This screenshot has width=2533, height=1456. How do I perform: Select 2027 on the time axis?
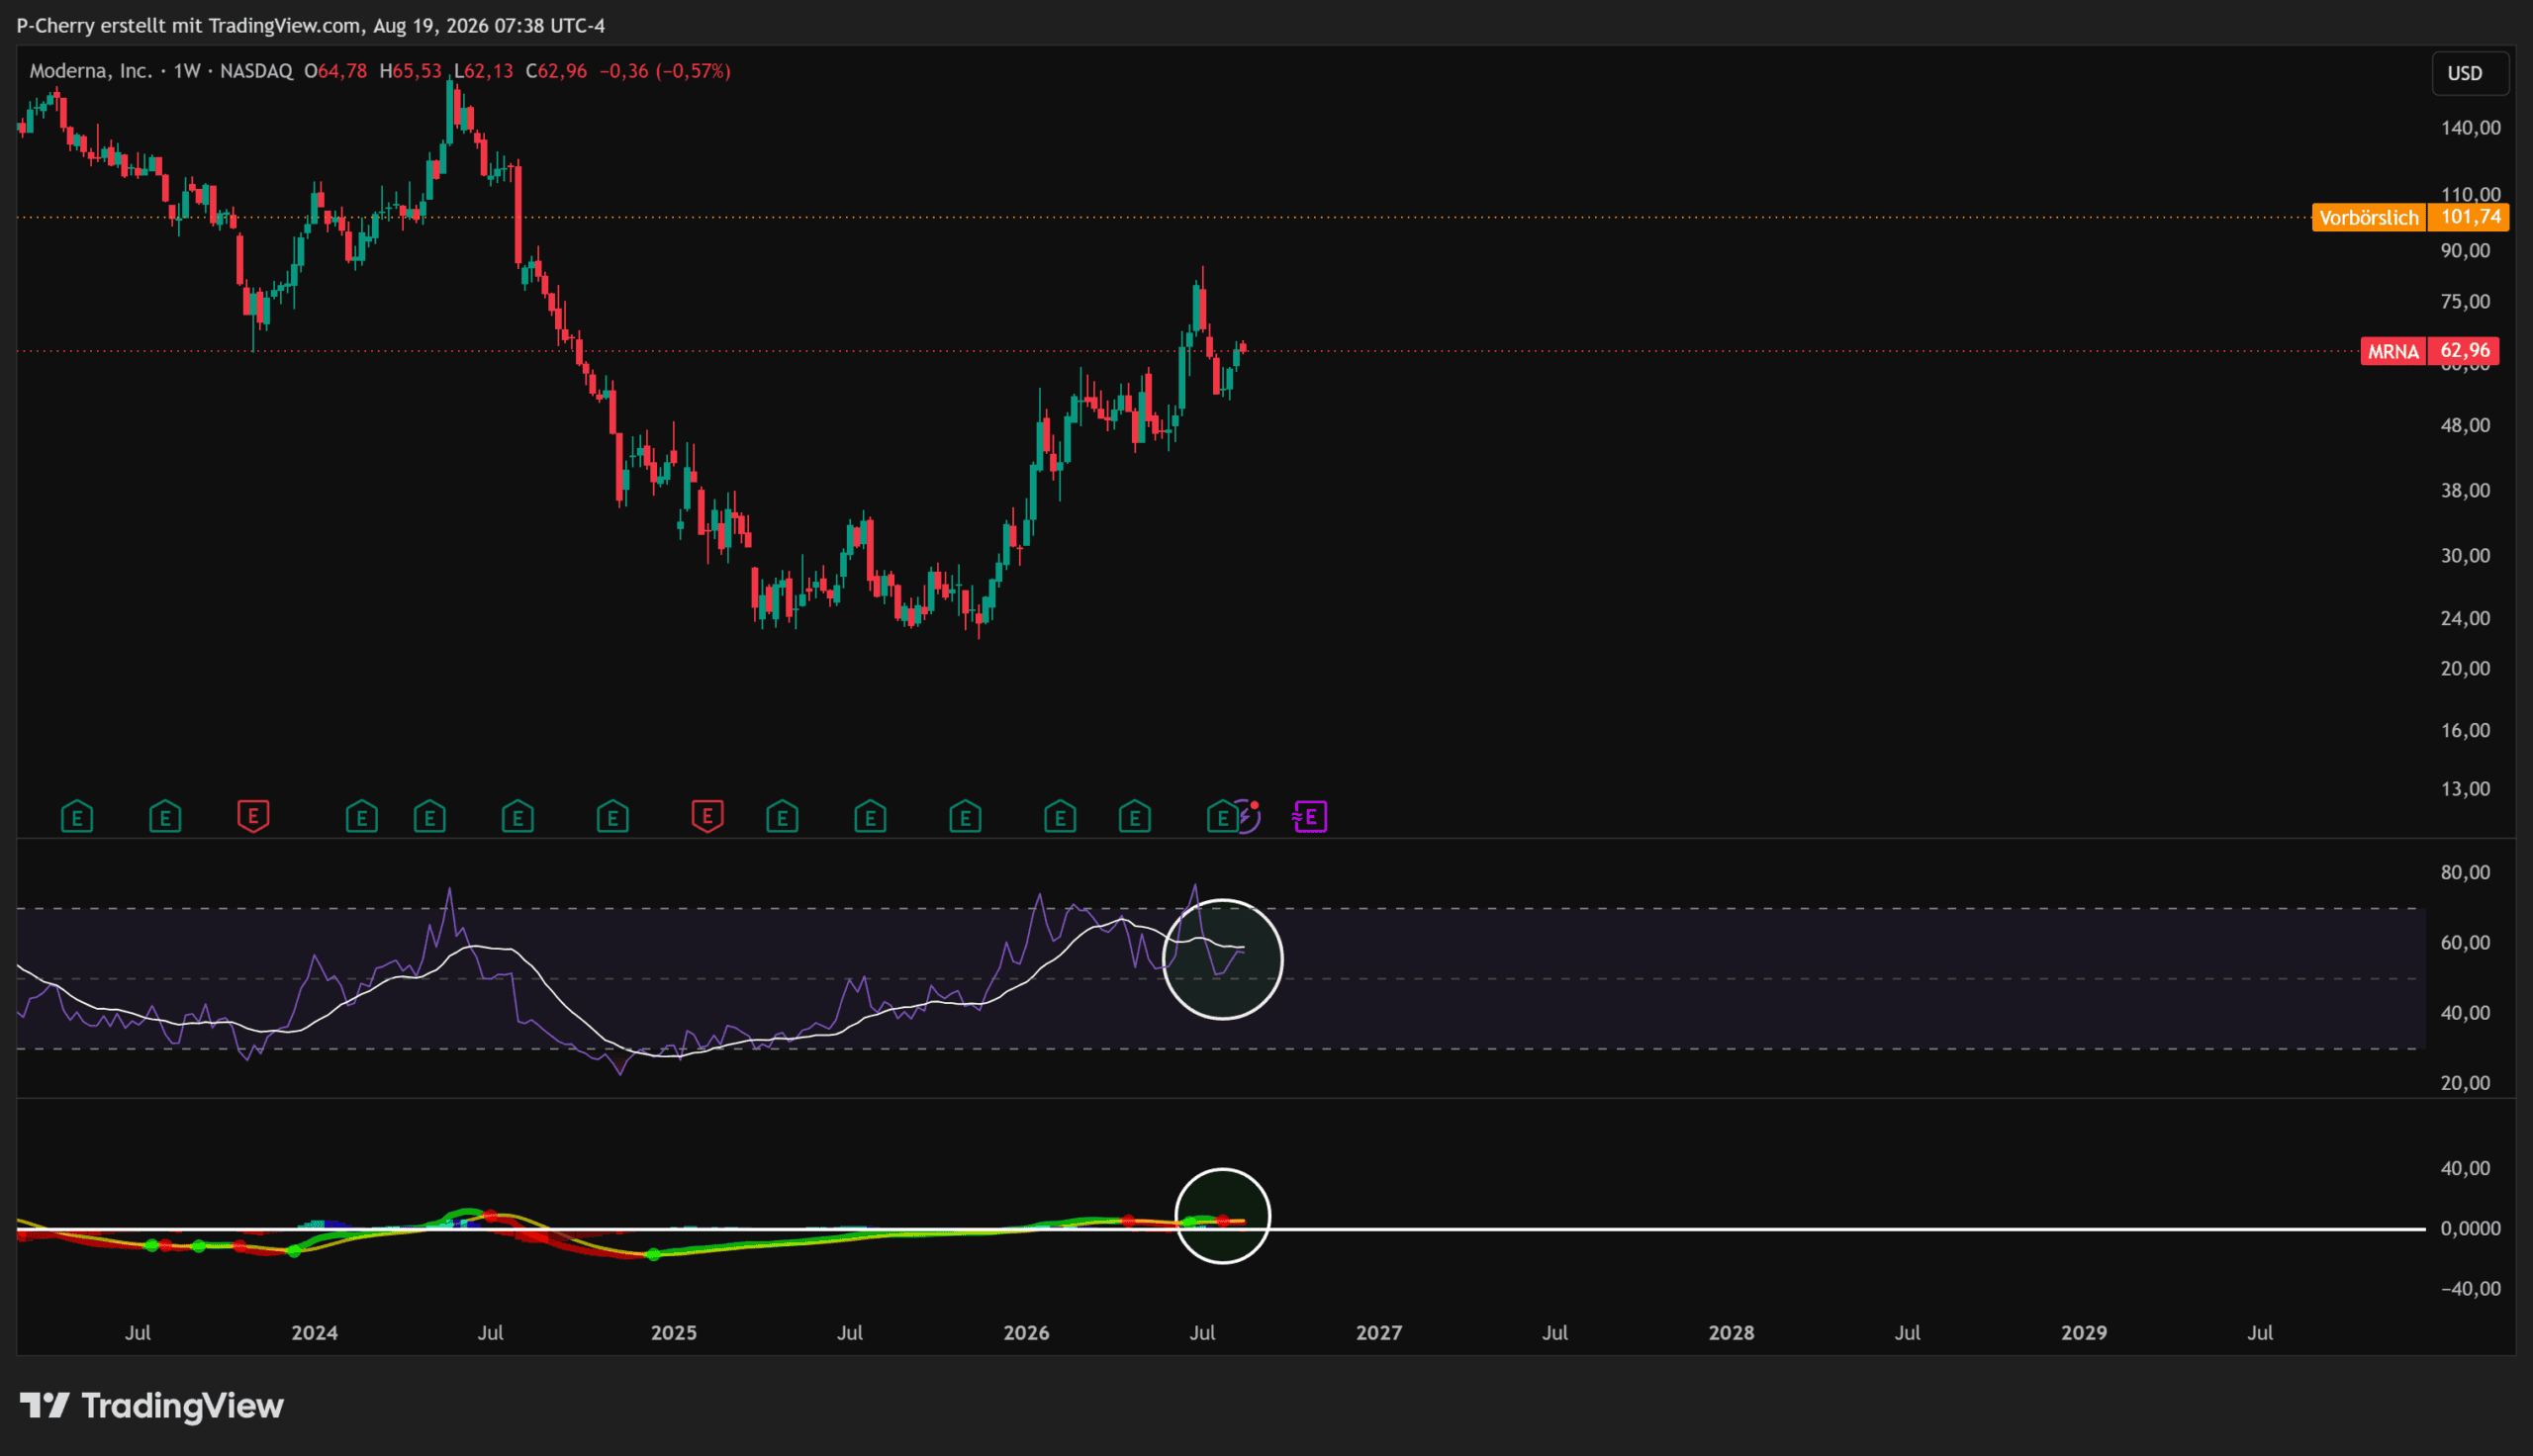(x=1378, y=1333)
